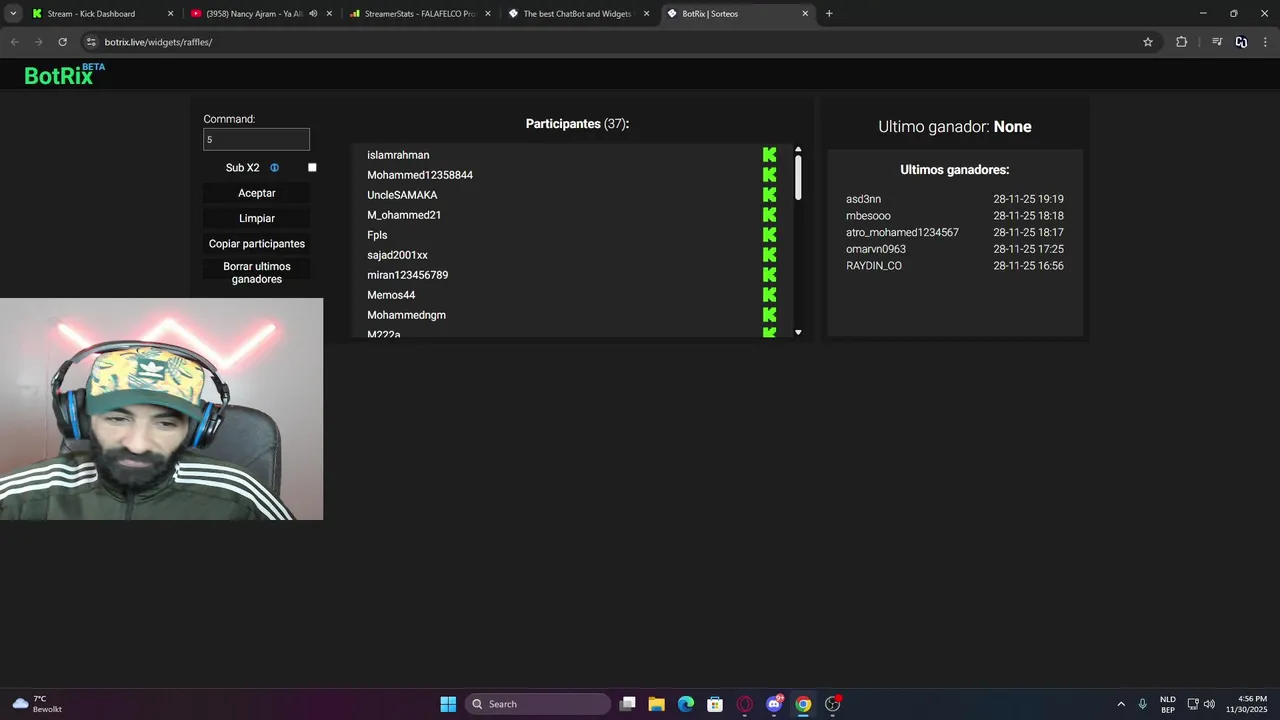Click the browser address bar URL

click(158, 42)
